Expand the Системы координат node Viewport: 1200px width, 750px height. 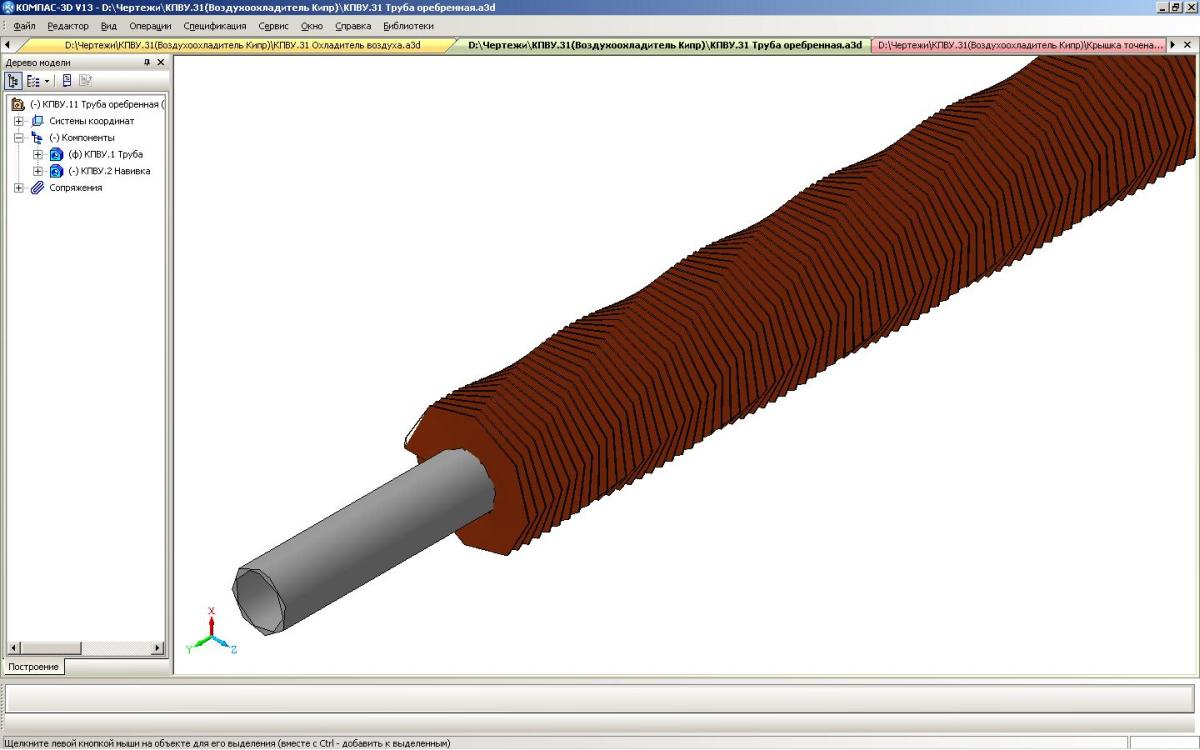pos(19,121)
